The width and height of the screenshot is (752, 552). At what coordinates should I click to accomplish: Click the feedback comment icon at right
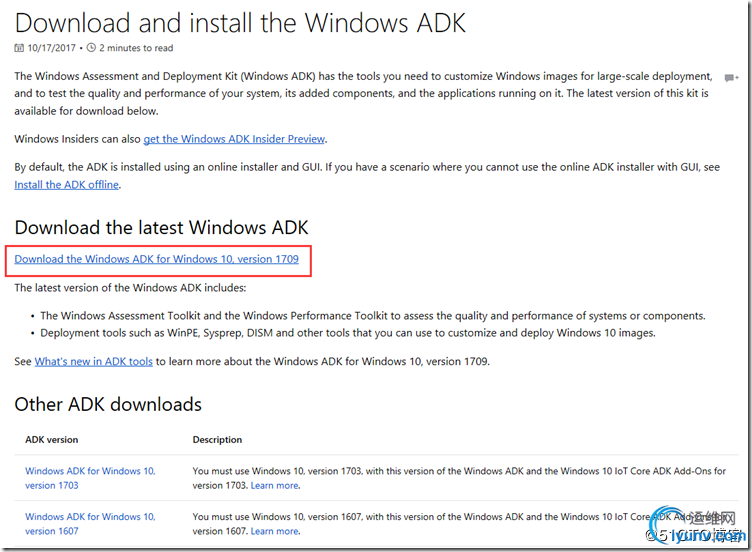click(731, 78)
